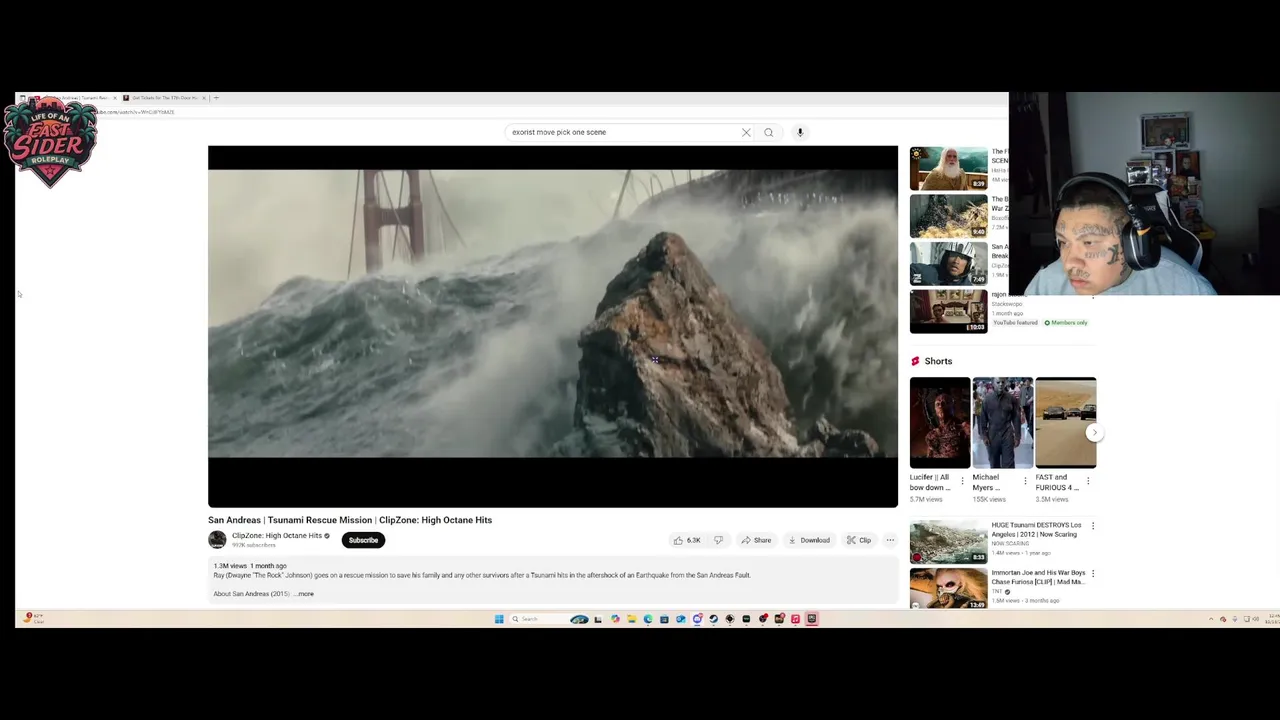Open Immortan Joe and His War Boys thumbnail
Viewport: 1280px width, 720px height.
coord(948,588)
